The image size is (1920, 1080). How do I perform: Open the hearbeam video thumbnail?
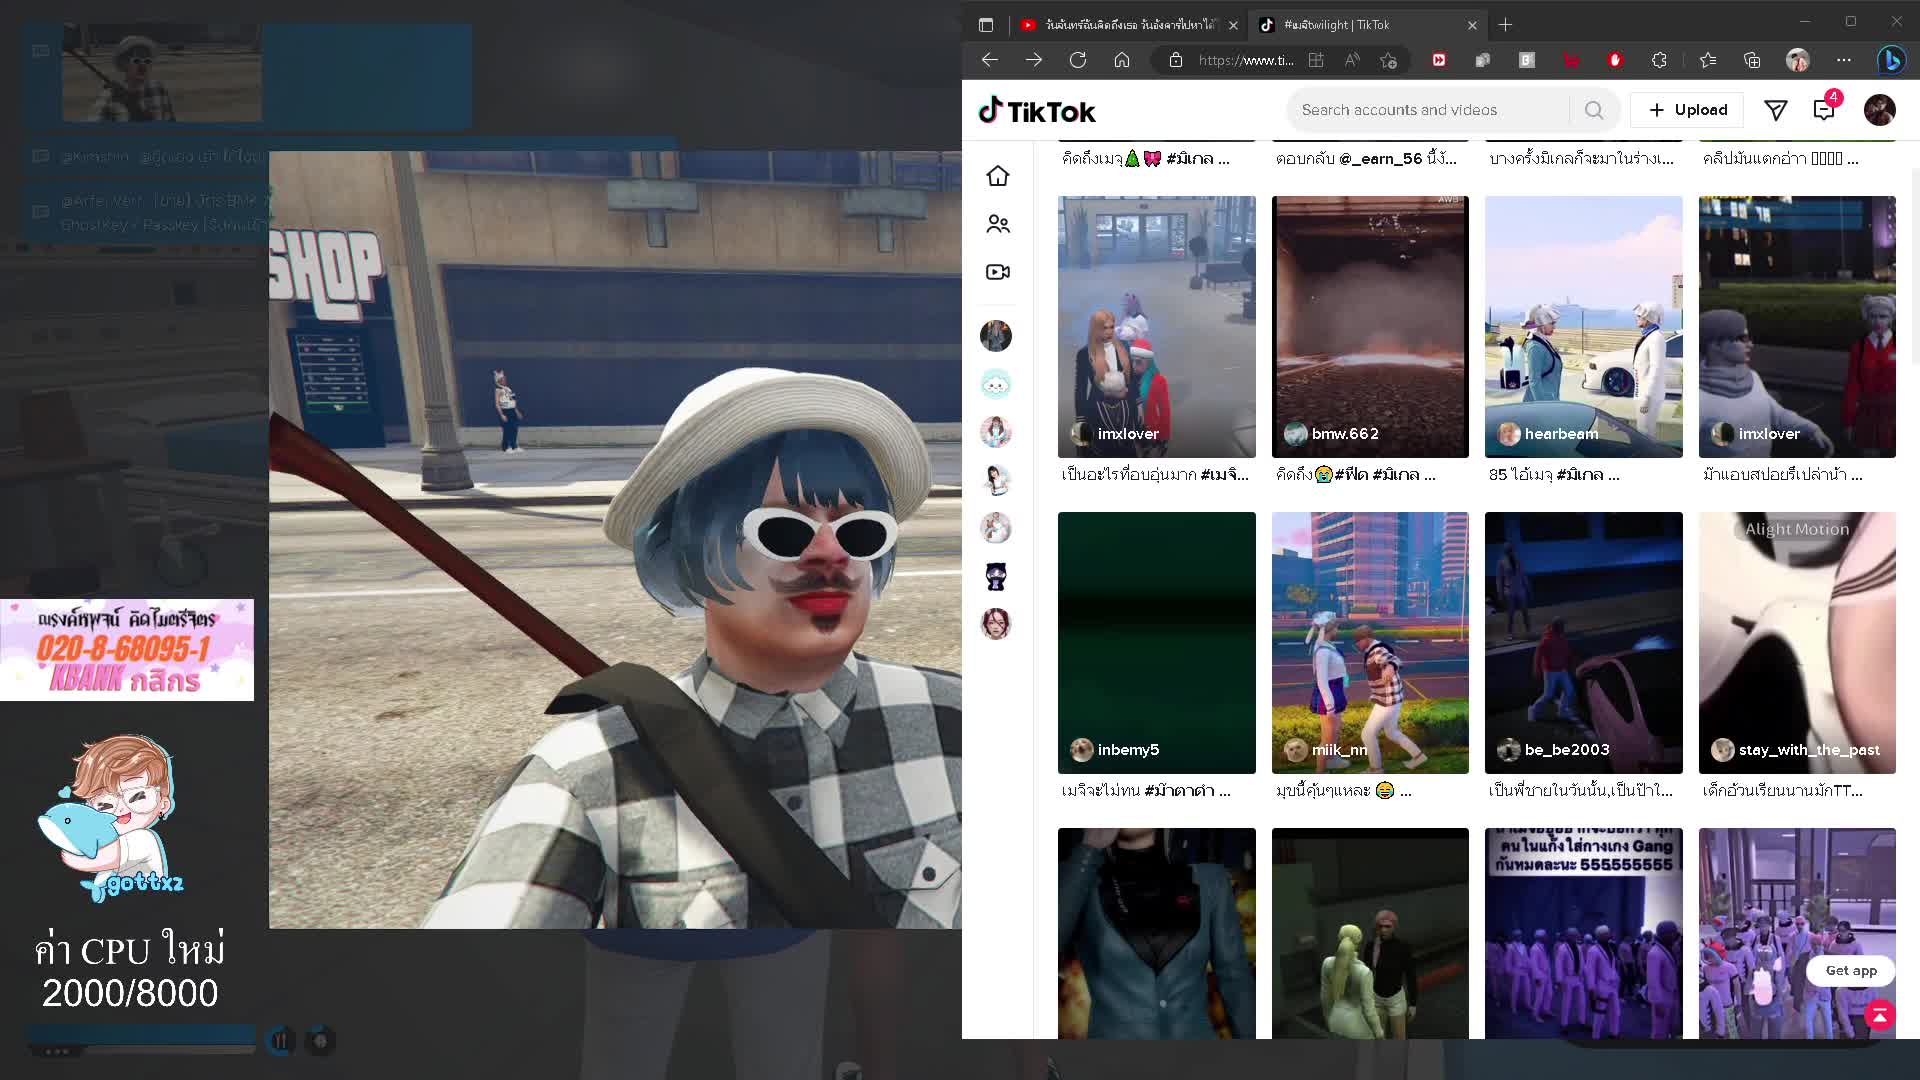pos(1583,326)
